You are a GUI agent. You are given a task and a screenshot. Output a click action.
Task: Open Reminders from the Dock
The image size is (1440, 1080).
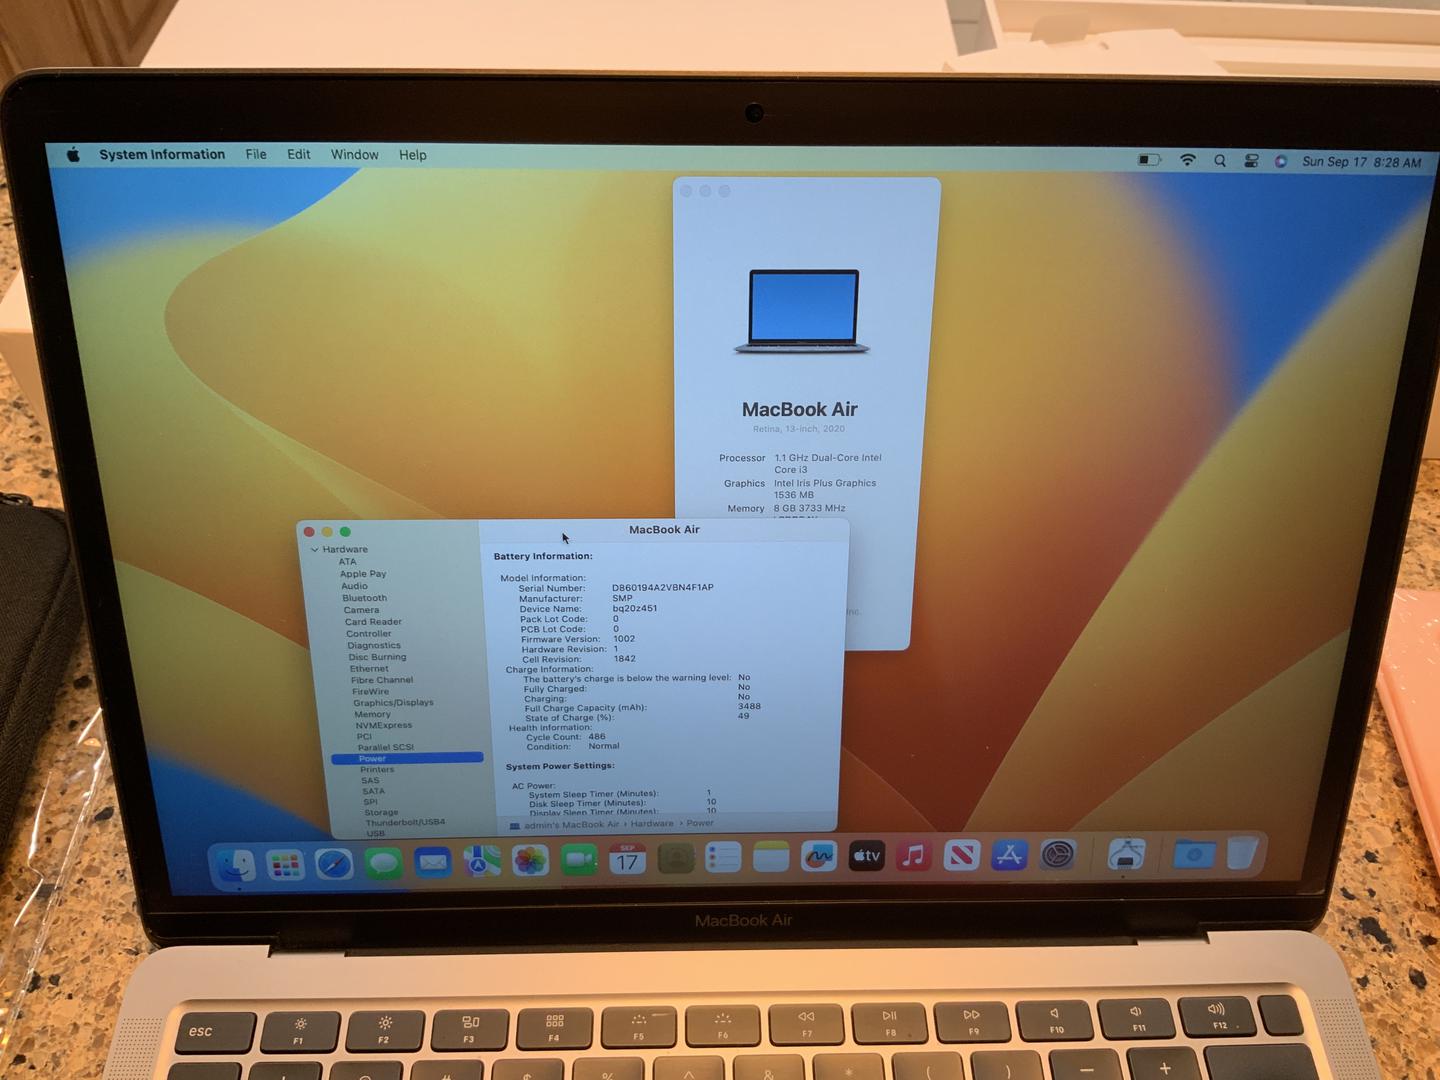[x=723, y=857]
